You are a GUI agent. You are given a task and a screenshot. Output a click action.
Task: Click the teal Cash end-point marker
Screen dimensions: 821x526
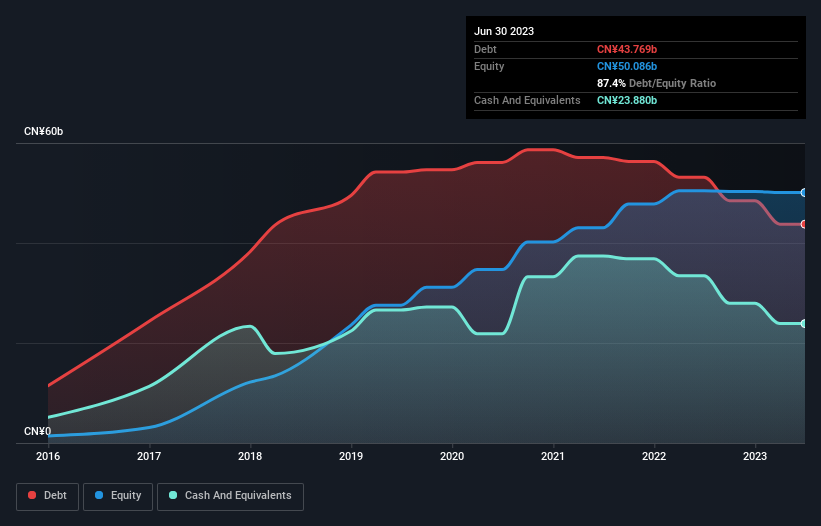[x=804, y=323]
